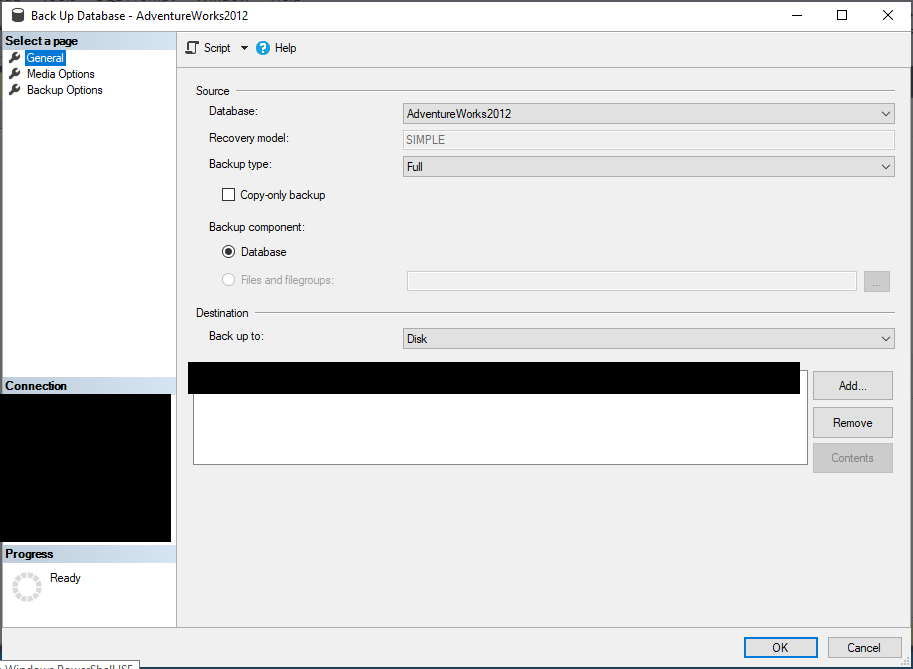
Task: Maximize the Back Up Database window
Action: (842, 15)
